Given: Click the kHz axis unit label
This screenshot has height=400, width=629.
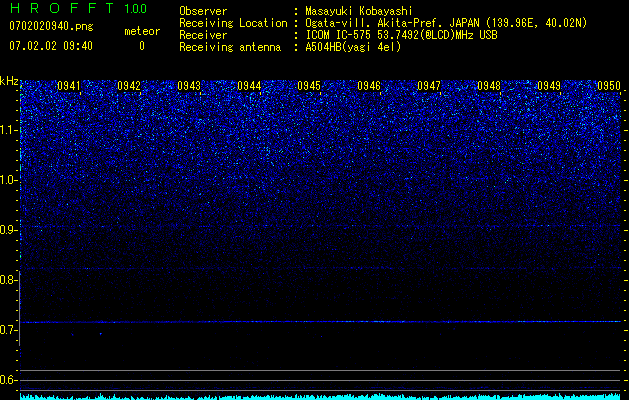Looking at the screenshot, I should click(9, 81).
